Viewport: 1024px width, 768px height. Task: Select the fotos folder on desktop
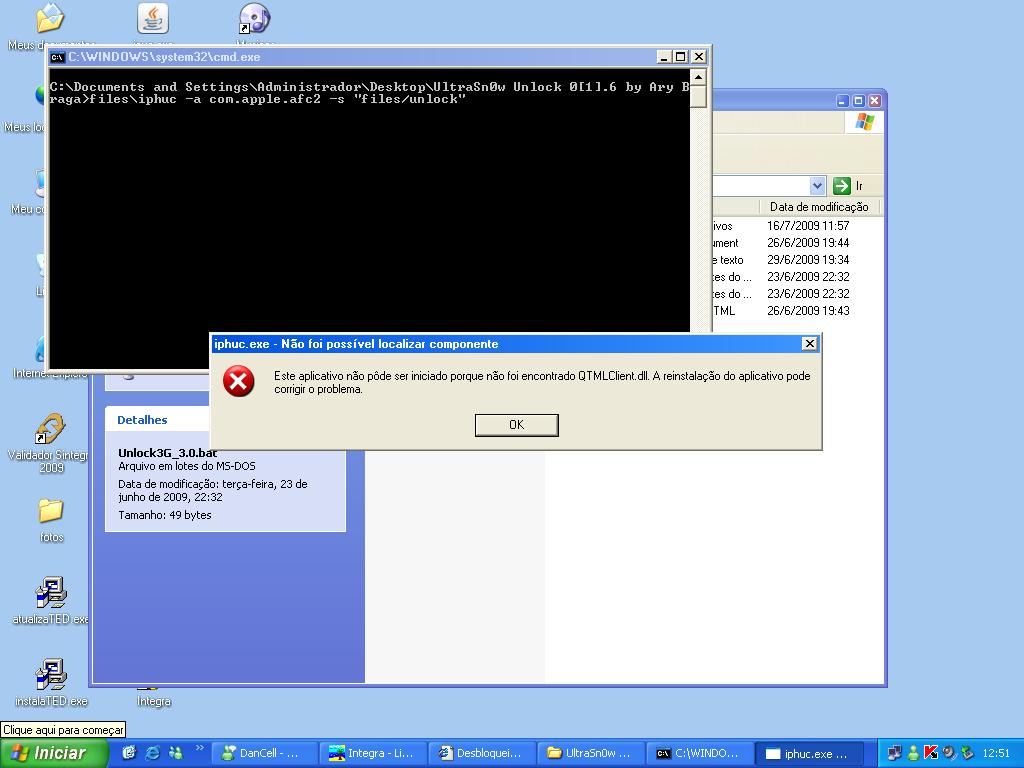point(51,520)
